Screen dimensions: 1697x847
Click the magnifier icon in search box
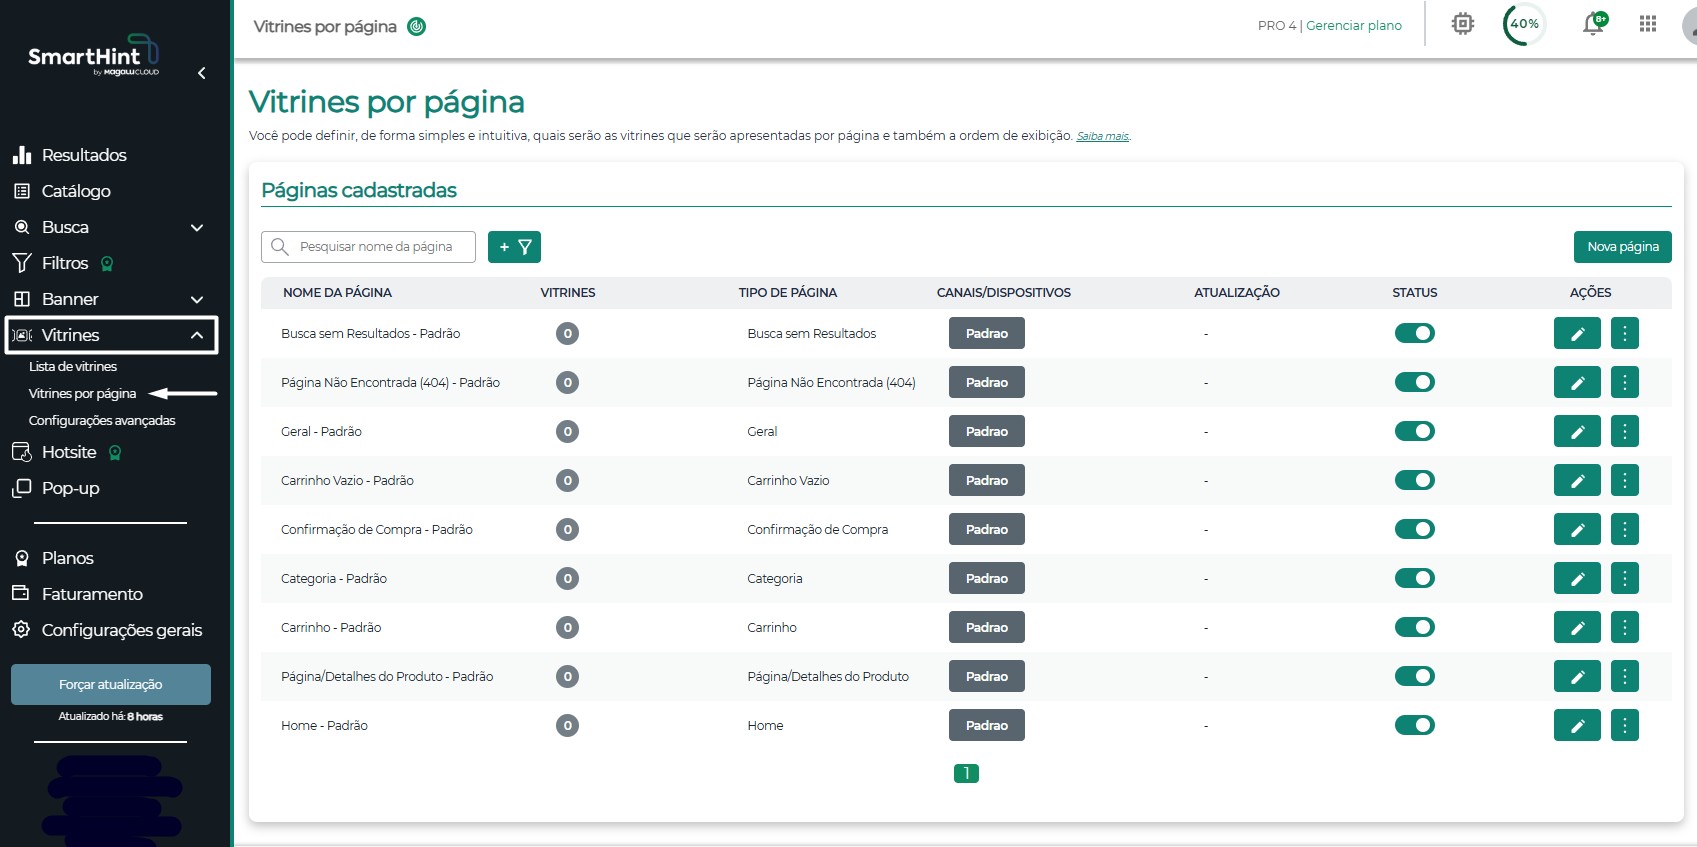point(280,247)
